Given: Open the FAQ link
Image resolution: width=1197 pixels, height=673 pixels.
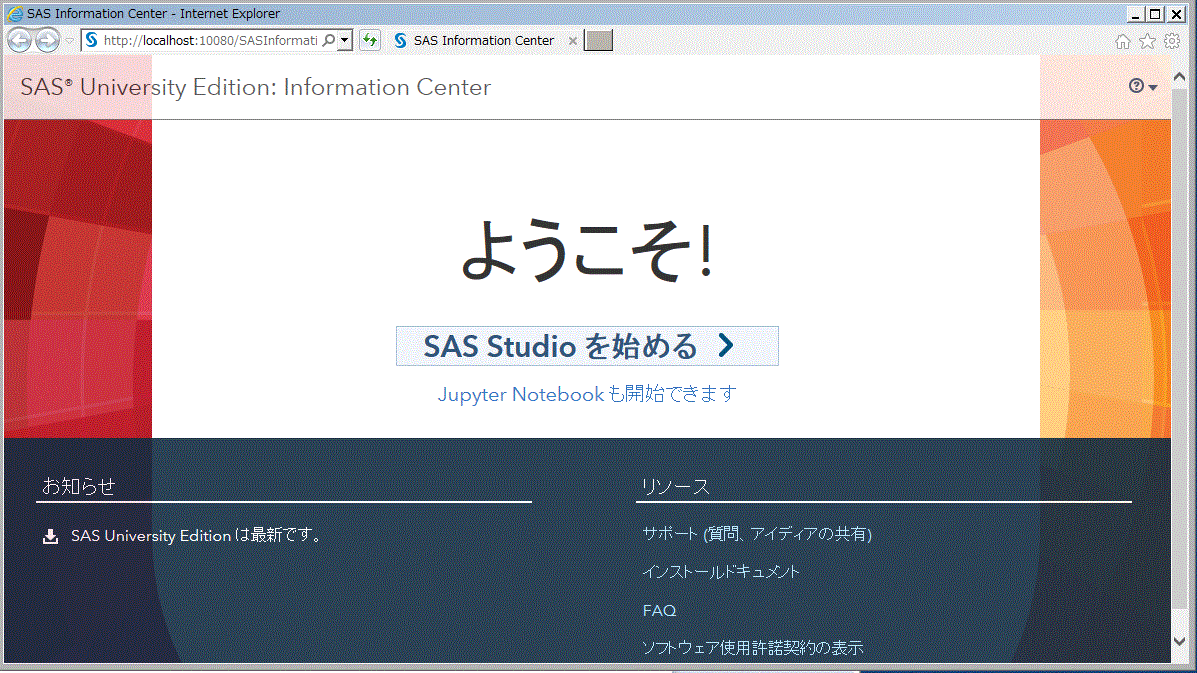Looking at the screenshot, I should click(659, 610).
